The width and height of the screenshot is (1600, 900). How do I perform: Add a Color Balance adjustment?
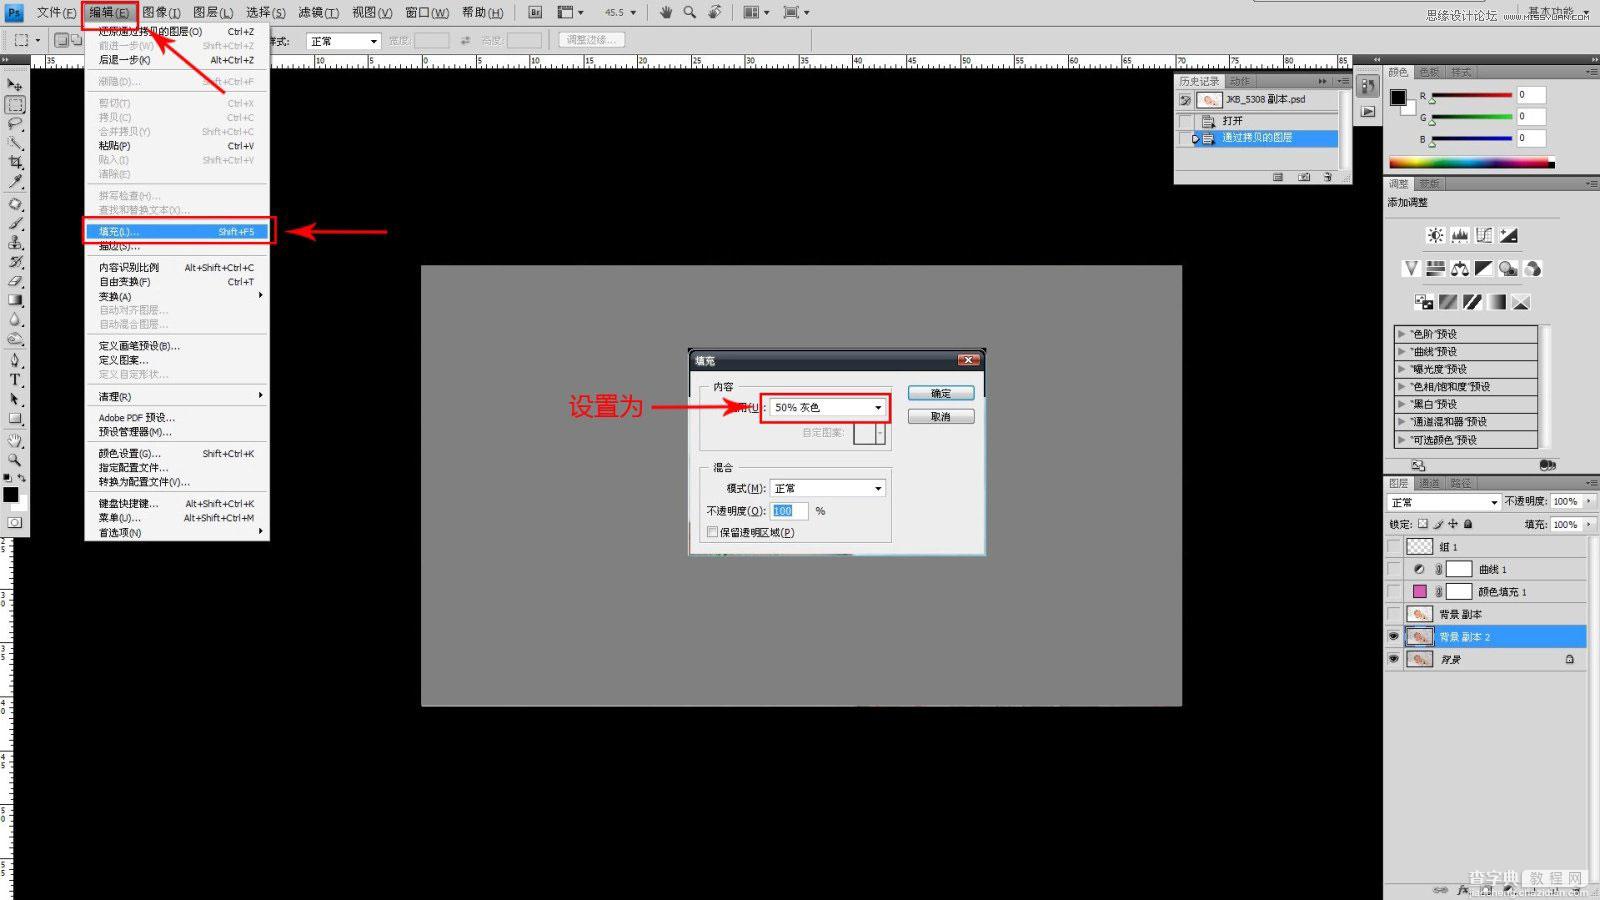point(1460,269)
